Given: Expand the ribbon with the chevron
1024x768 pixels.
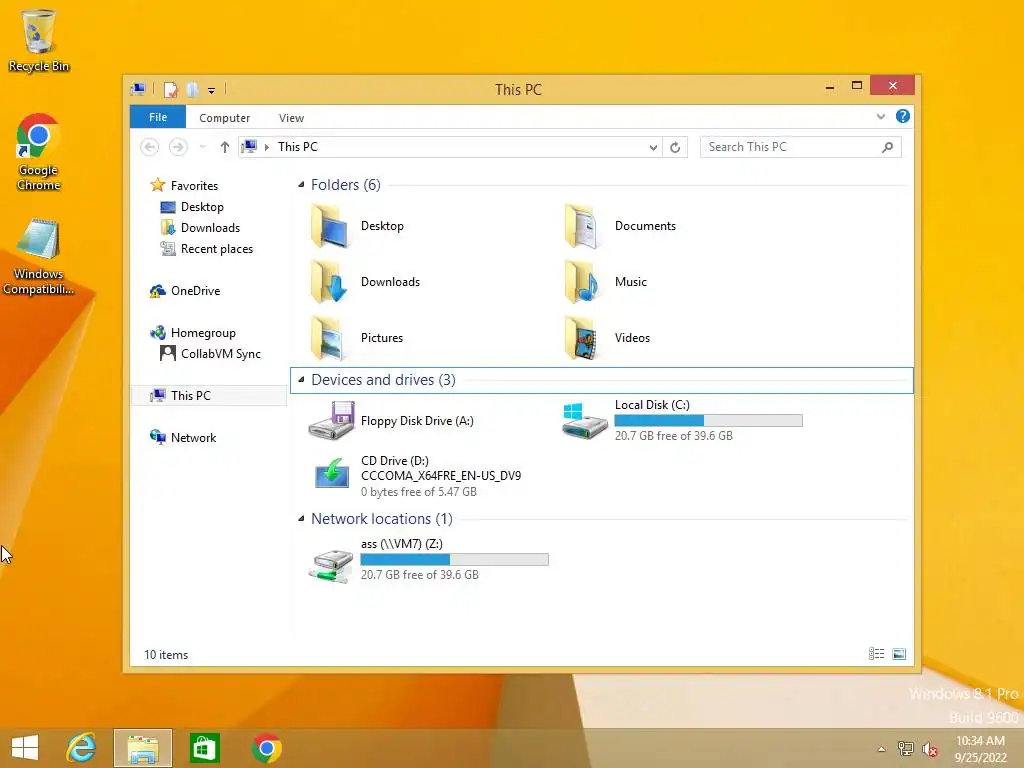Looking at the screenshot, I should pyautogui.click(x=880, y=116).
